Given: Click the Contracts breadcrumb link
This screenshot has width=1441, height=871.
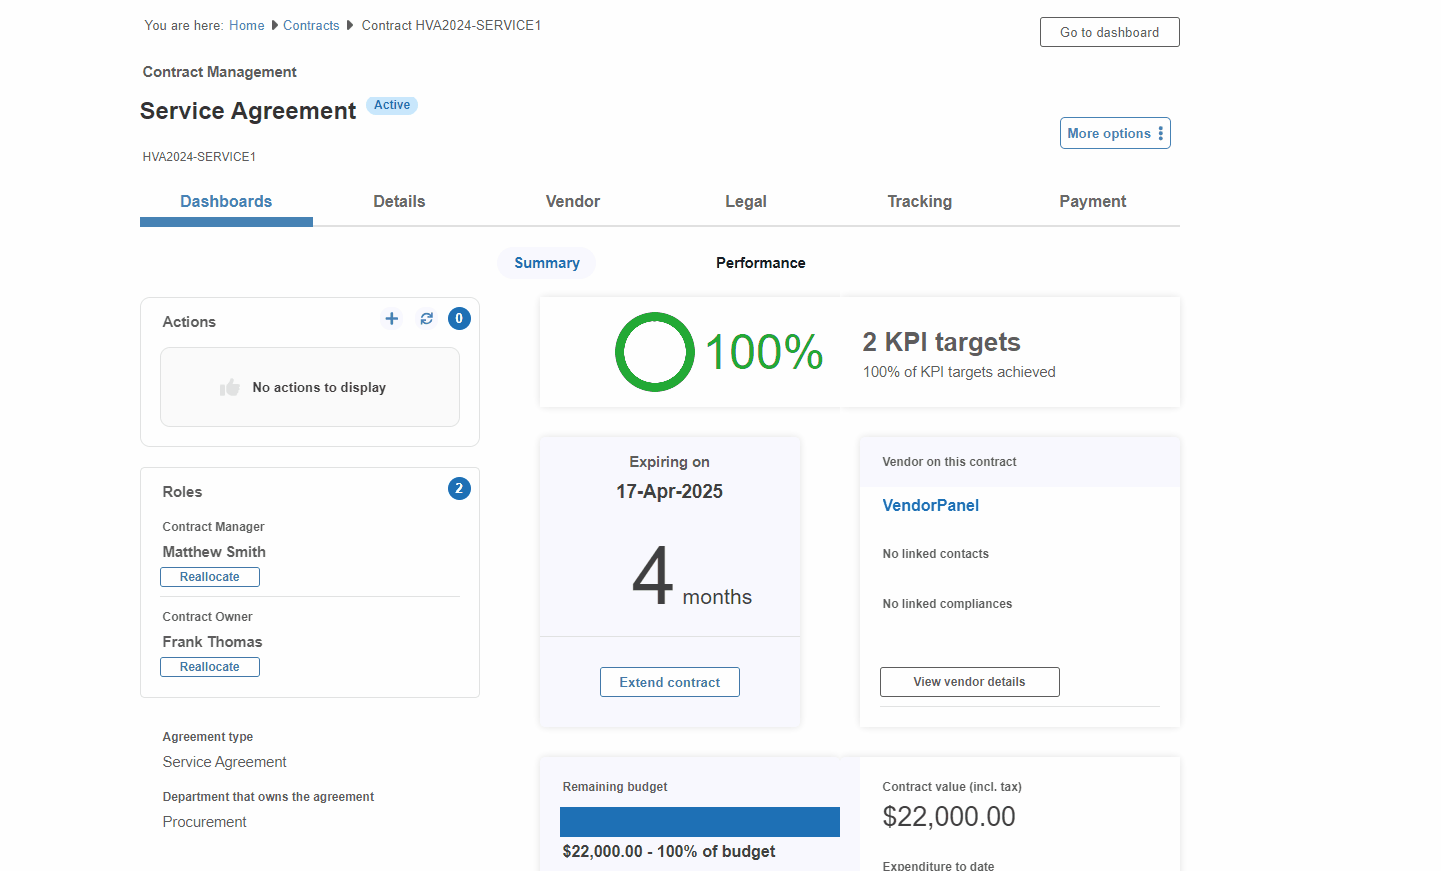Looking at the screenshot, I should pos(311,26).
